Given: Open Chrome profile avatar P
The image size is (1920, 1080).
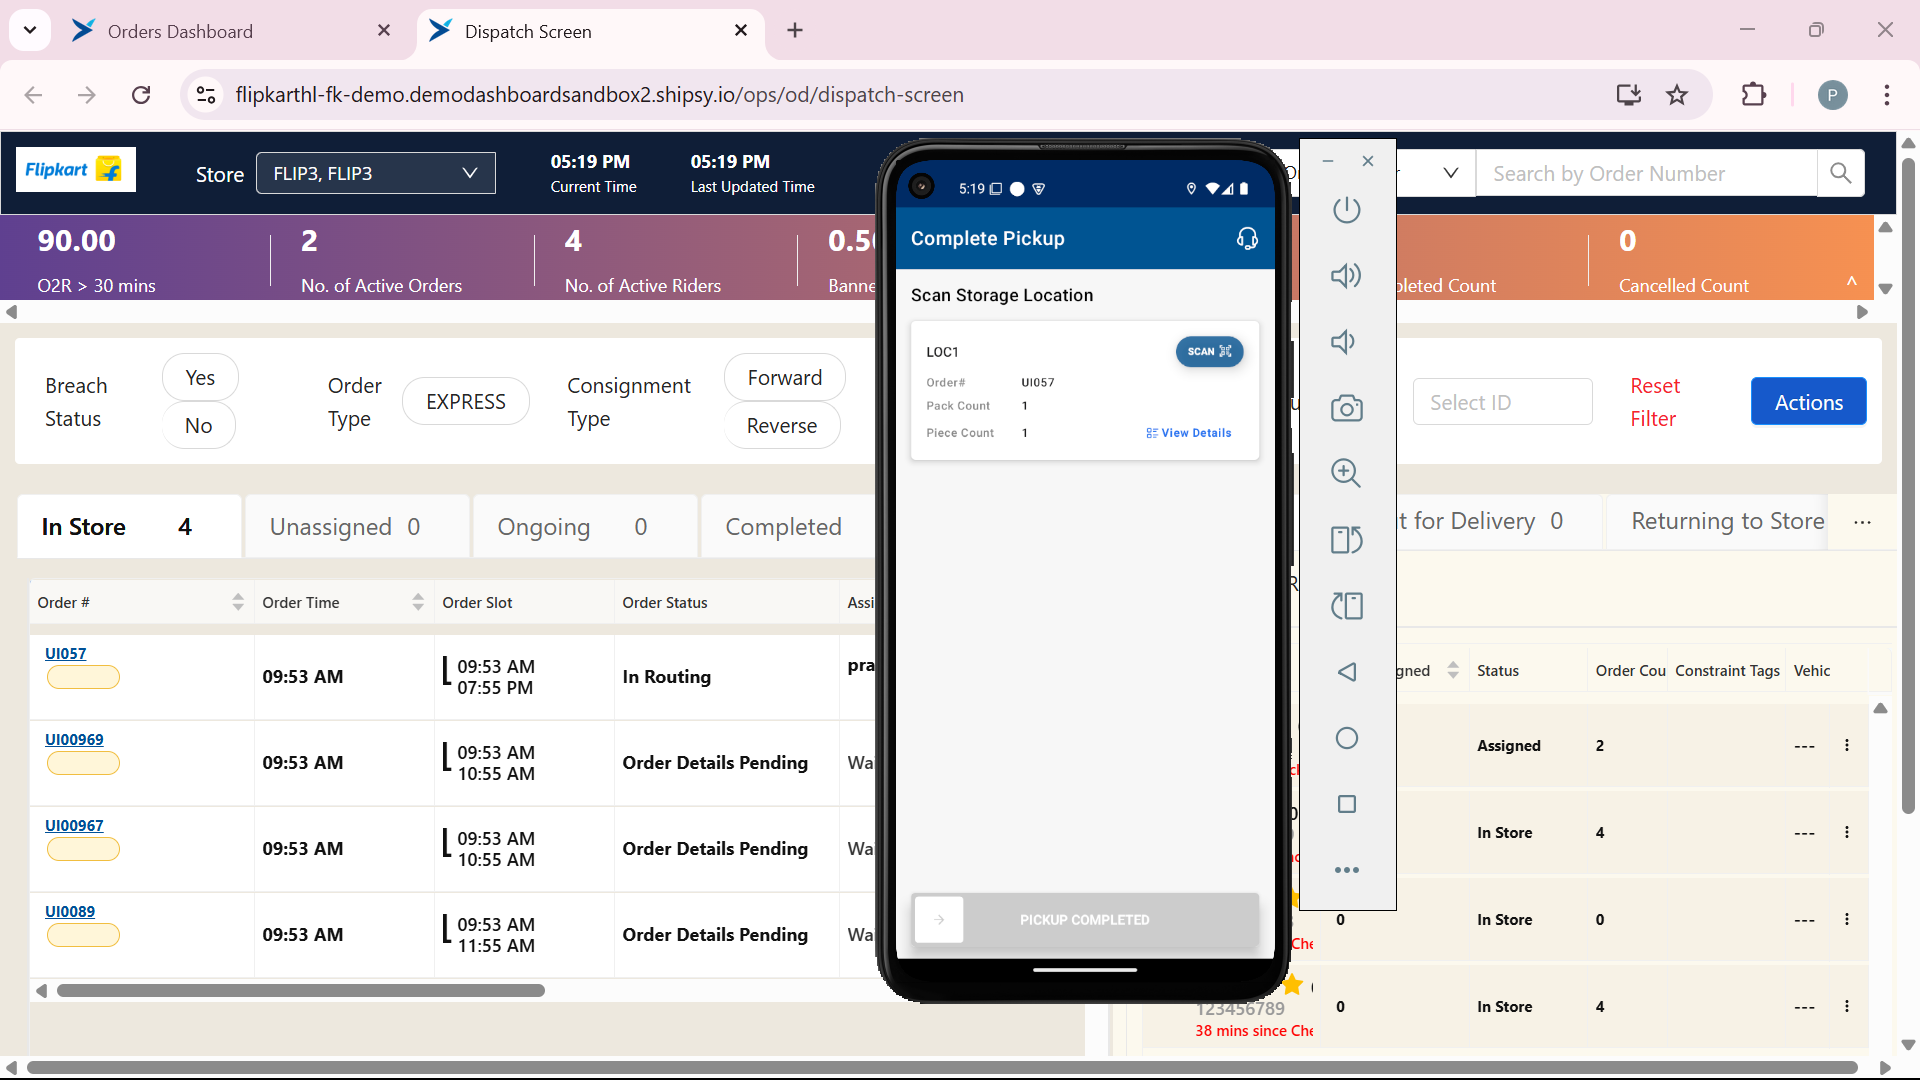Looking at the screenshot, I should [1832, 95].
